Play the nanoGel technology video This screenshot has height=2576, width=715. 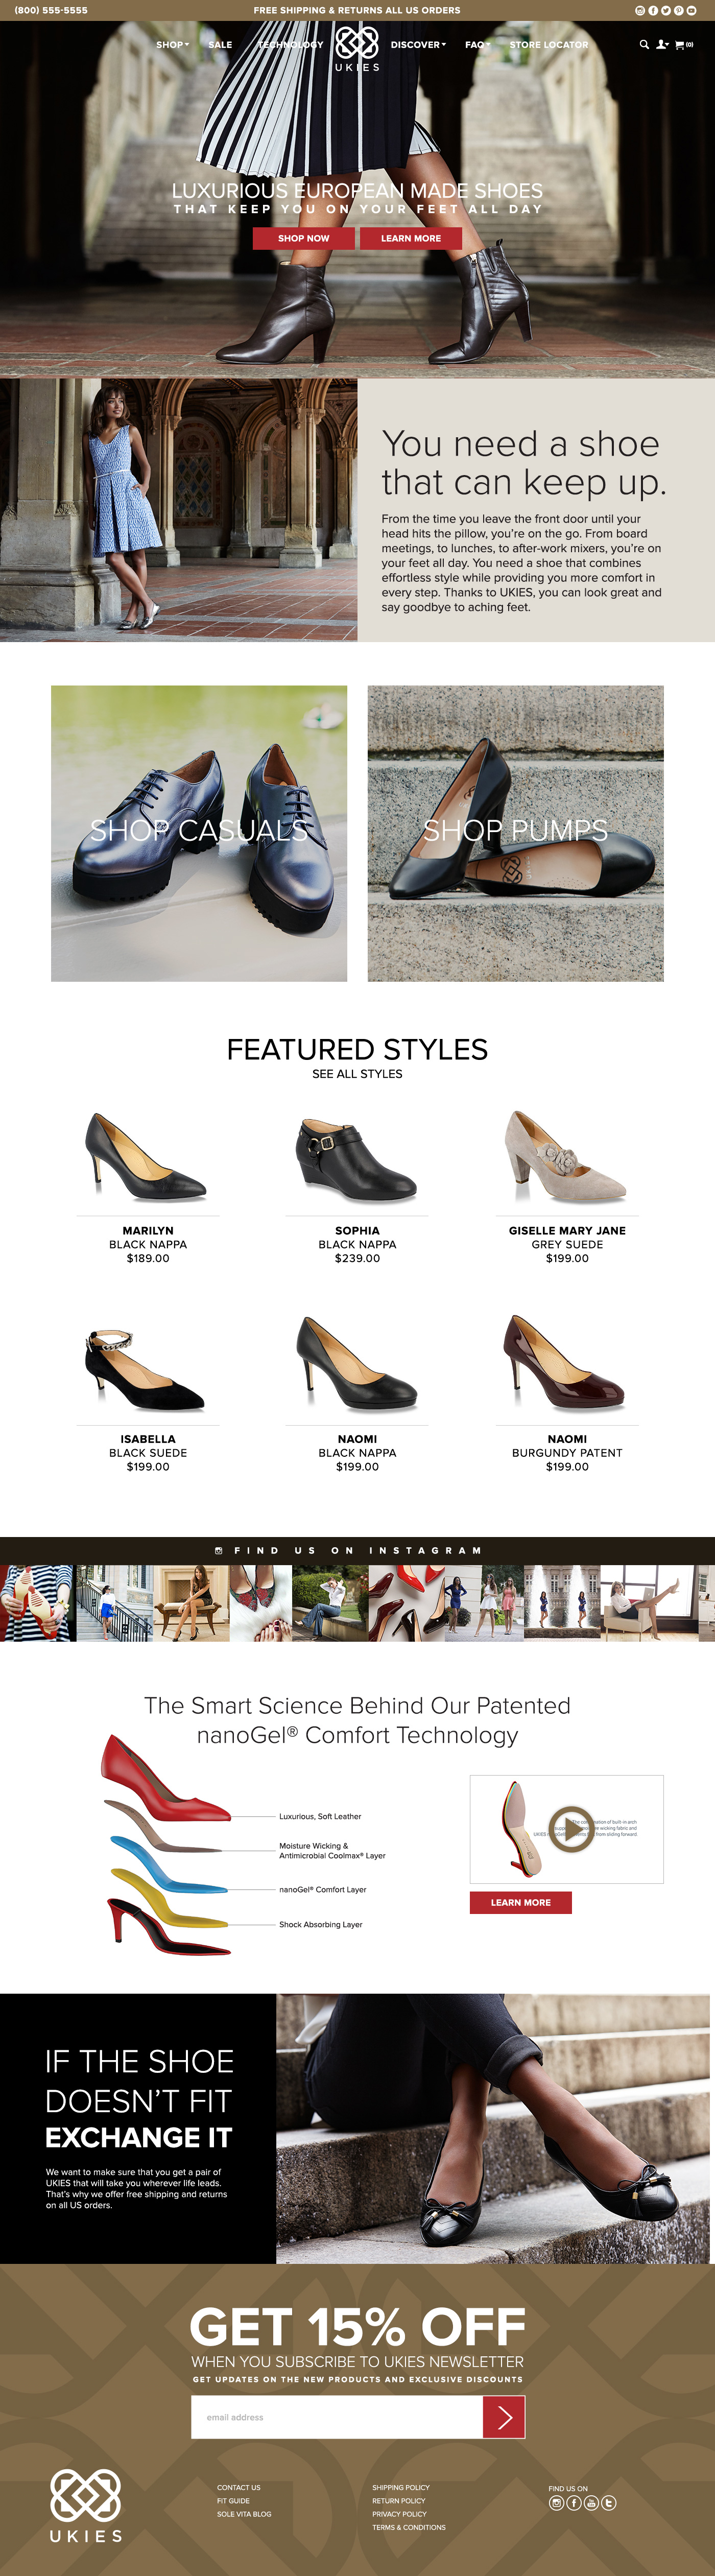[x=571, y=1829]
